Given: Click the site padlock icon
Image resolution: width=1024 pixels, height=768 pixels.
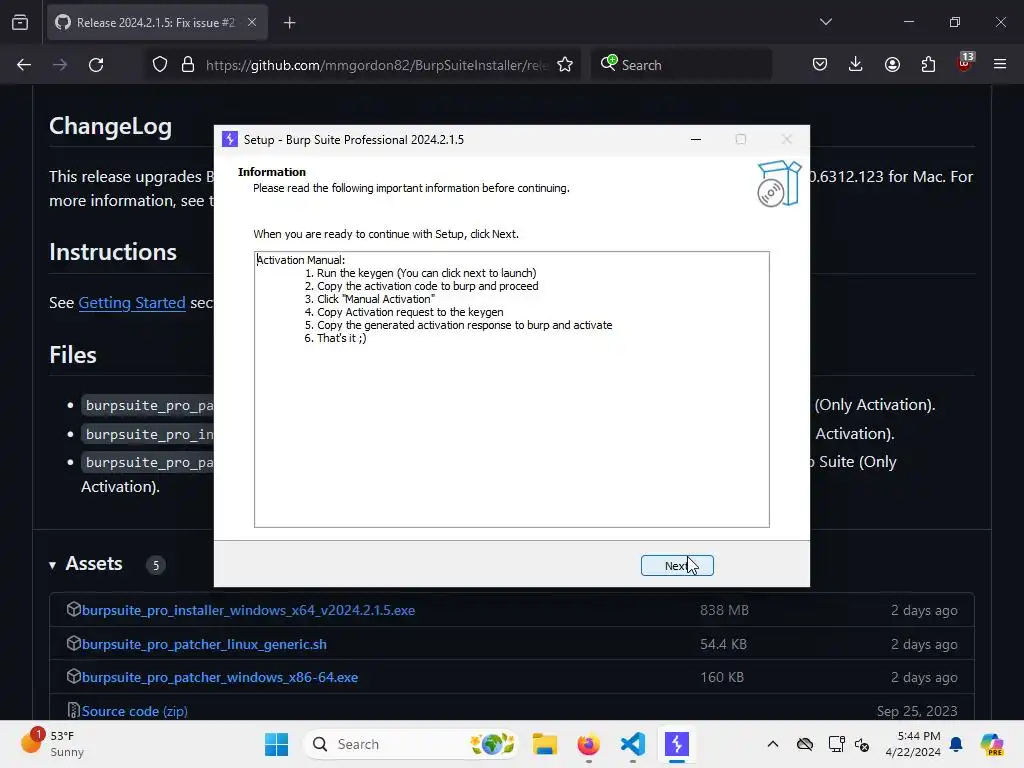Looking at the screenshot, I should tap(188, 65).
